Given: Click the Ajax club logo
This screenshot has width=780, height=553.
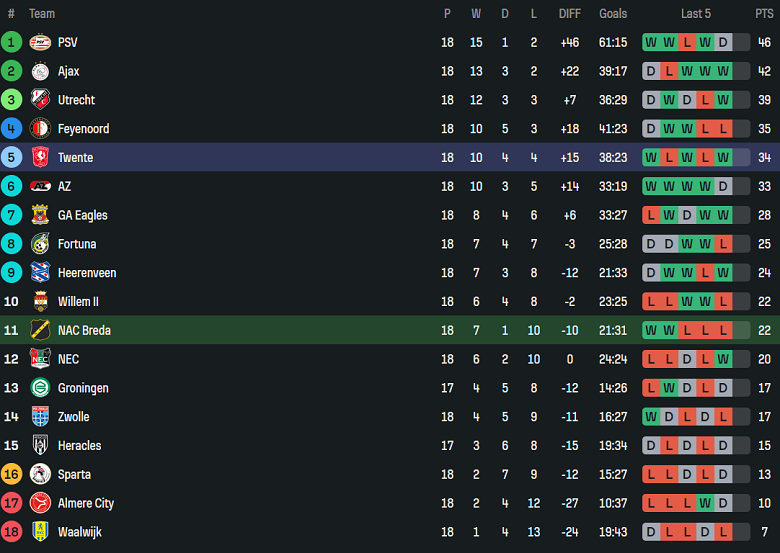Looking at the screenshot, I should pyautogui.click(x=40, y=71).
